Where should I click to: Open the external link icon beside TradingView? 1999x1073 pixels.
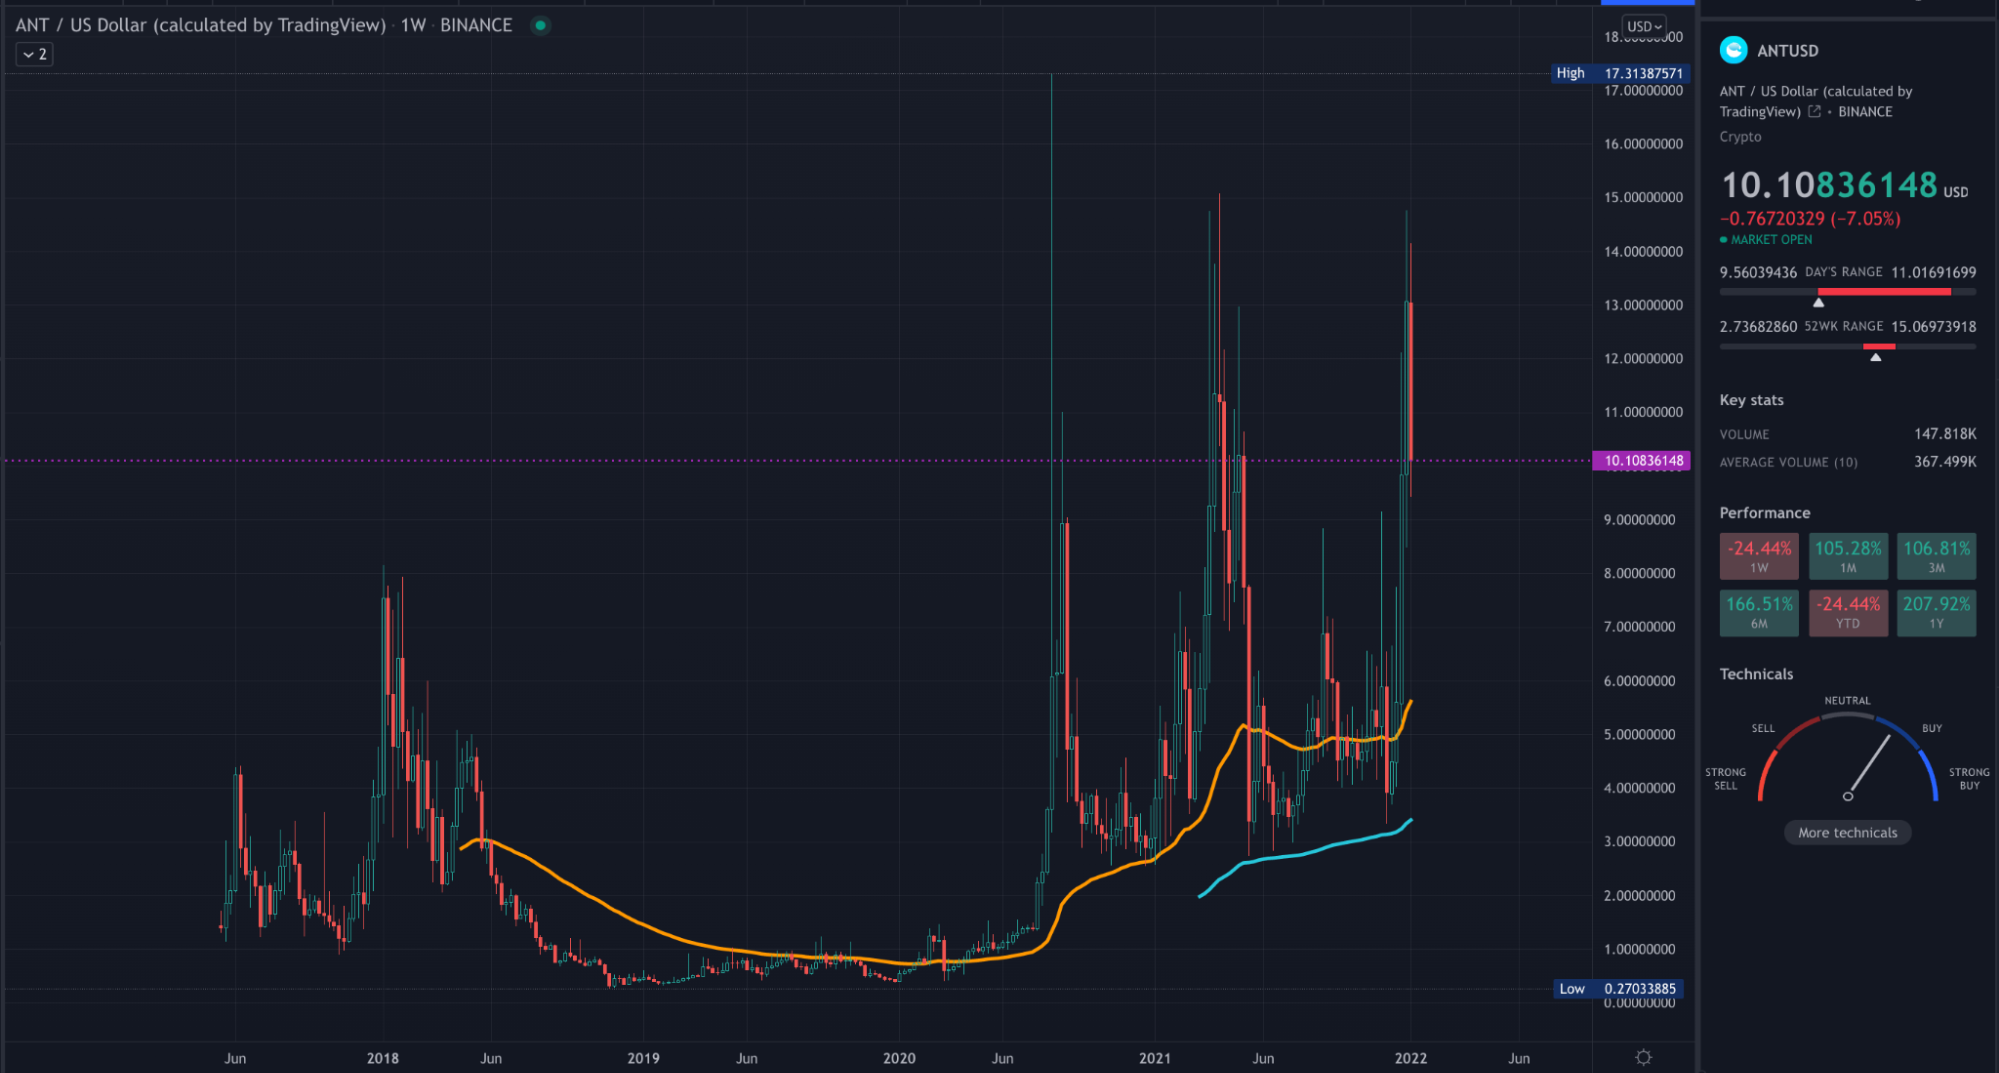click(1814, 112)
